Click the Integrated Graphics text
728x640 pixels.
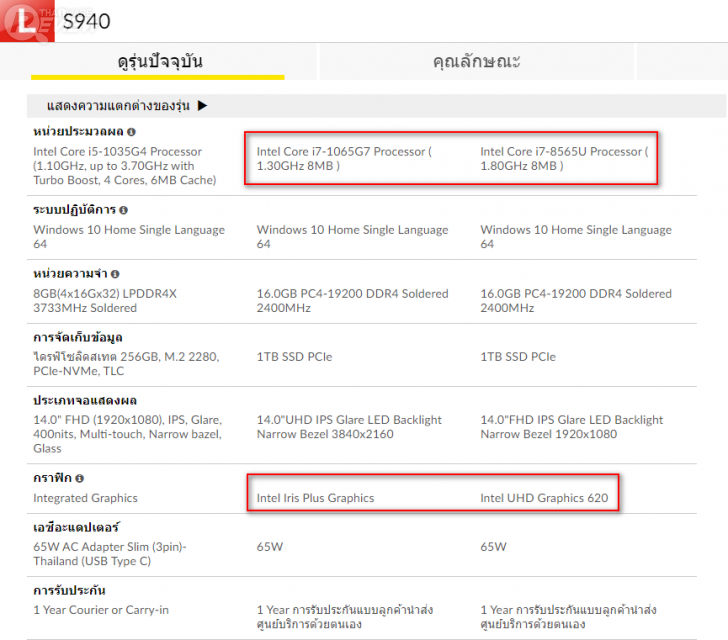point(85,498)
